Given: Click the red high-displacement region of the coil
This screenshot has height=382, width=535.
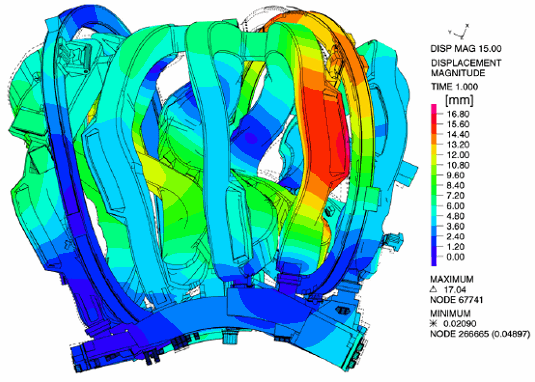Looking at the screenshot, I should (322, 136).
